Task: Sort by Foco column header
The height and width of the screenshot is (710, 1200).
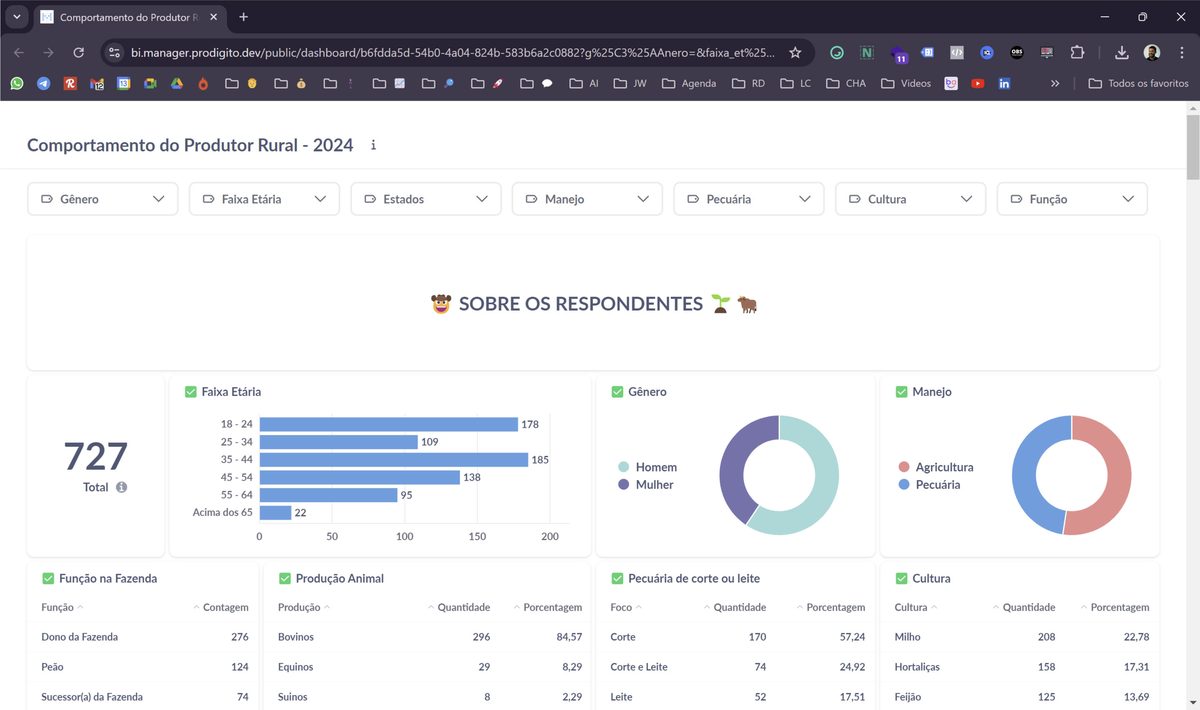Action: 626,607
